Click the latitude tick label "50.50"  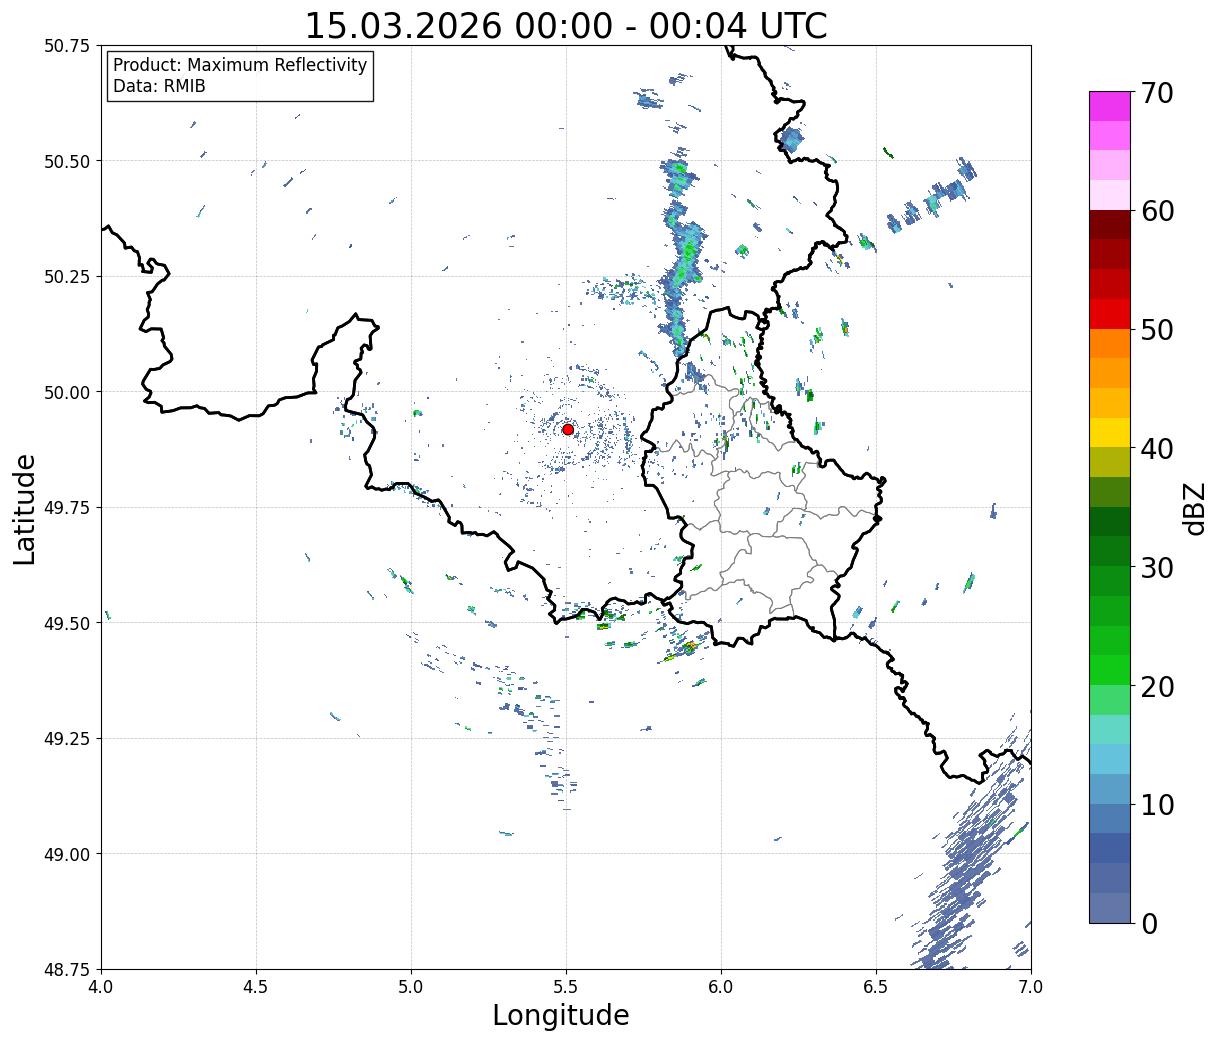click(x=67, y=161)
